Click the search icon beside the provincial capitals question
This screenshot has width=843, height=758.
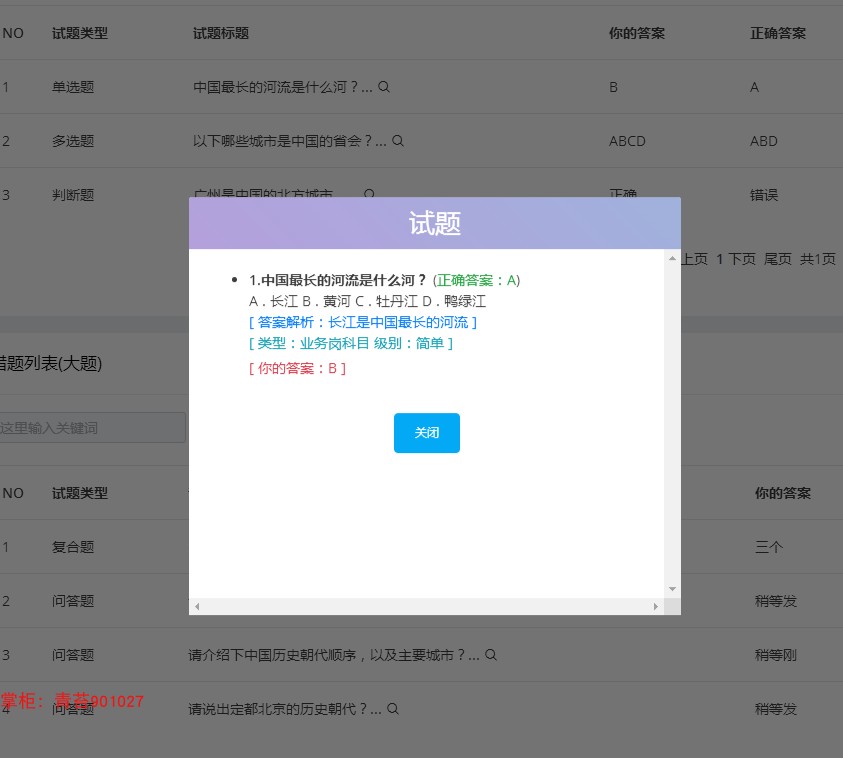pyautogui.click(x=398, y=141)
